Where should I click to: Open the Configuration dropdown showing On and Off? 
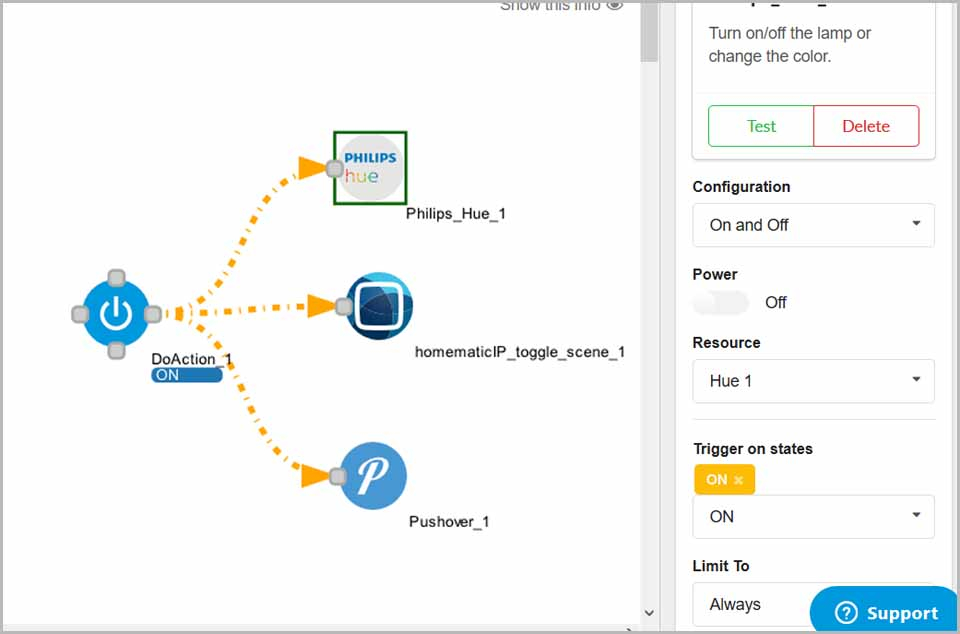point(813,225)
